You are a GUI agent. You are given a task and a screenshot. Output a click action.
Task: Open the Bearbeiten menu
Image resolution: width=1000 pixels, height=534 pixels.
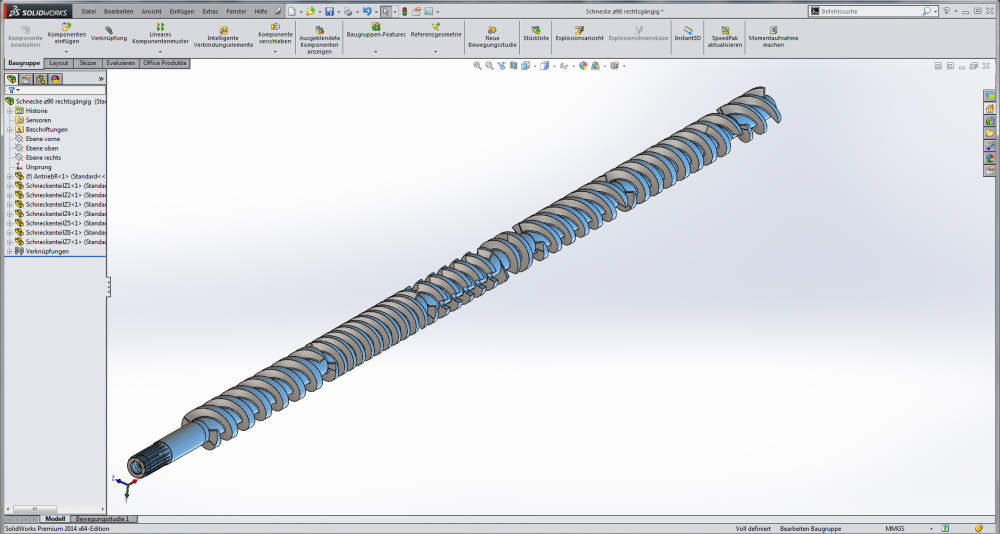(119, 11)
